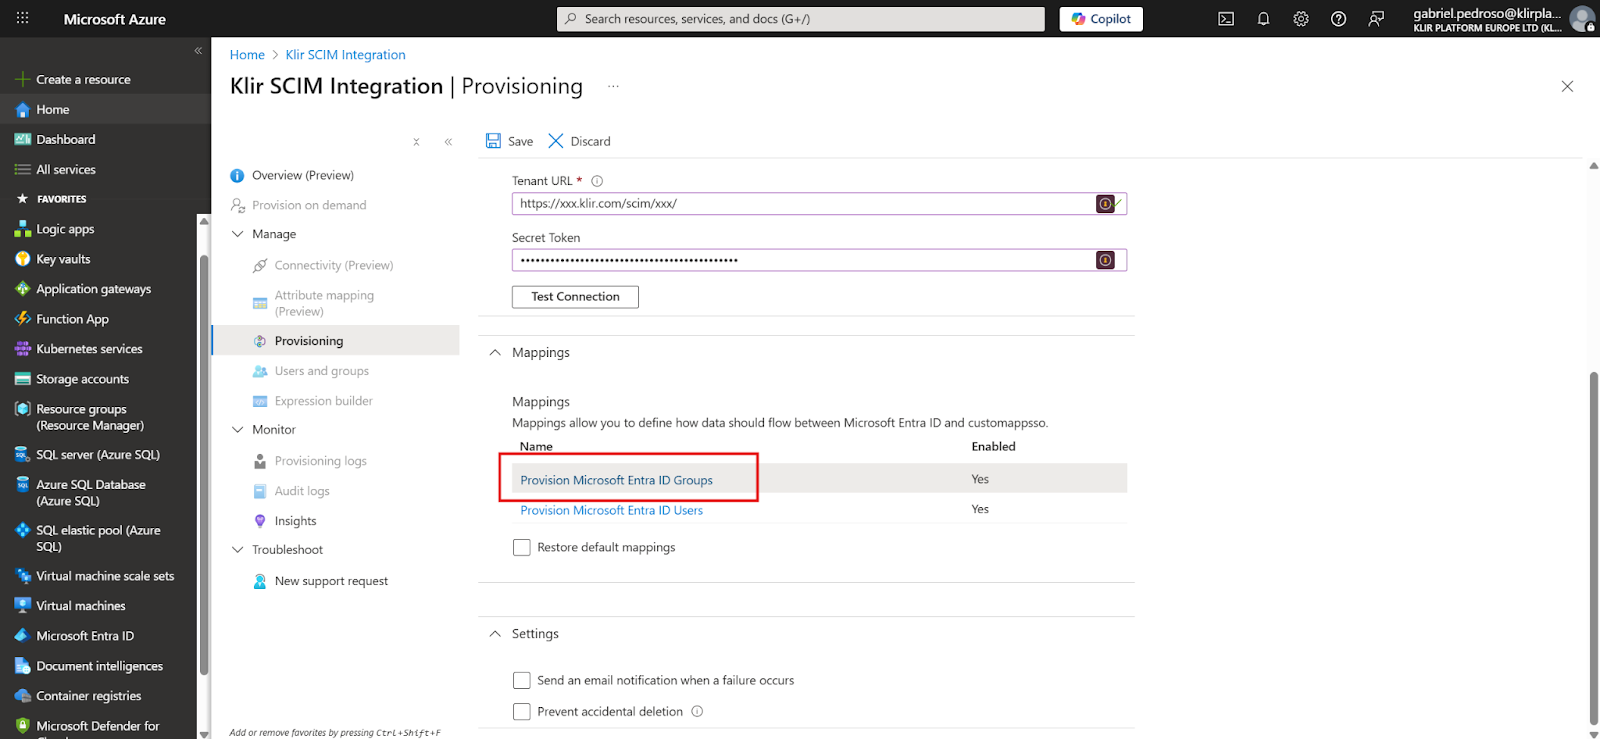This screenshot has width=1600, height=739.
Task: Click the help question mark icon
Action: tap(1338, 19)
